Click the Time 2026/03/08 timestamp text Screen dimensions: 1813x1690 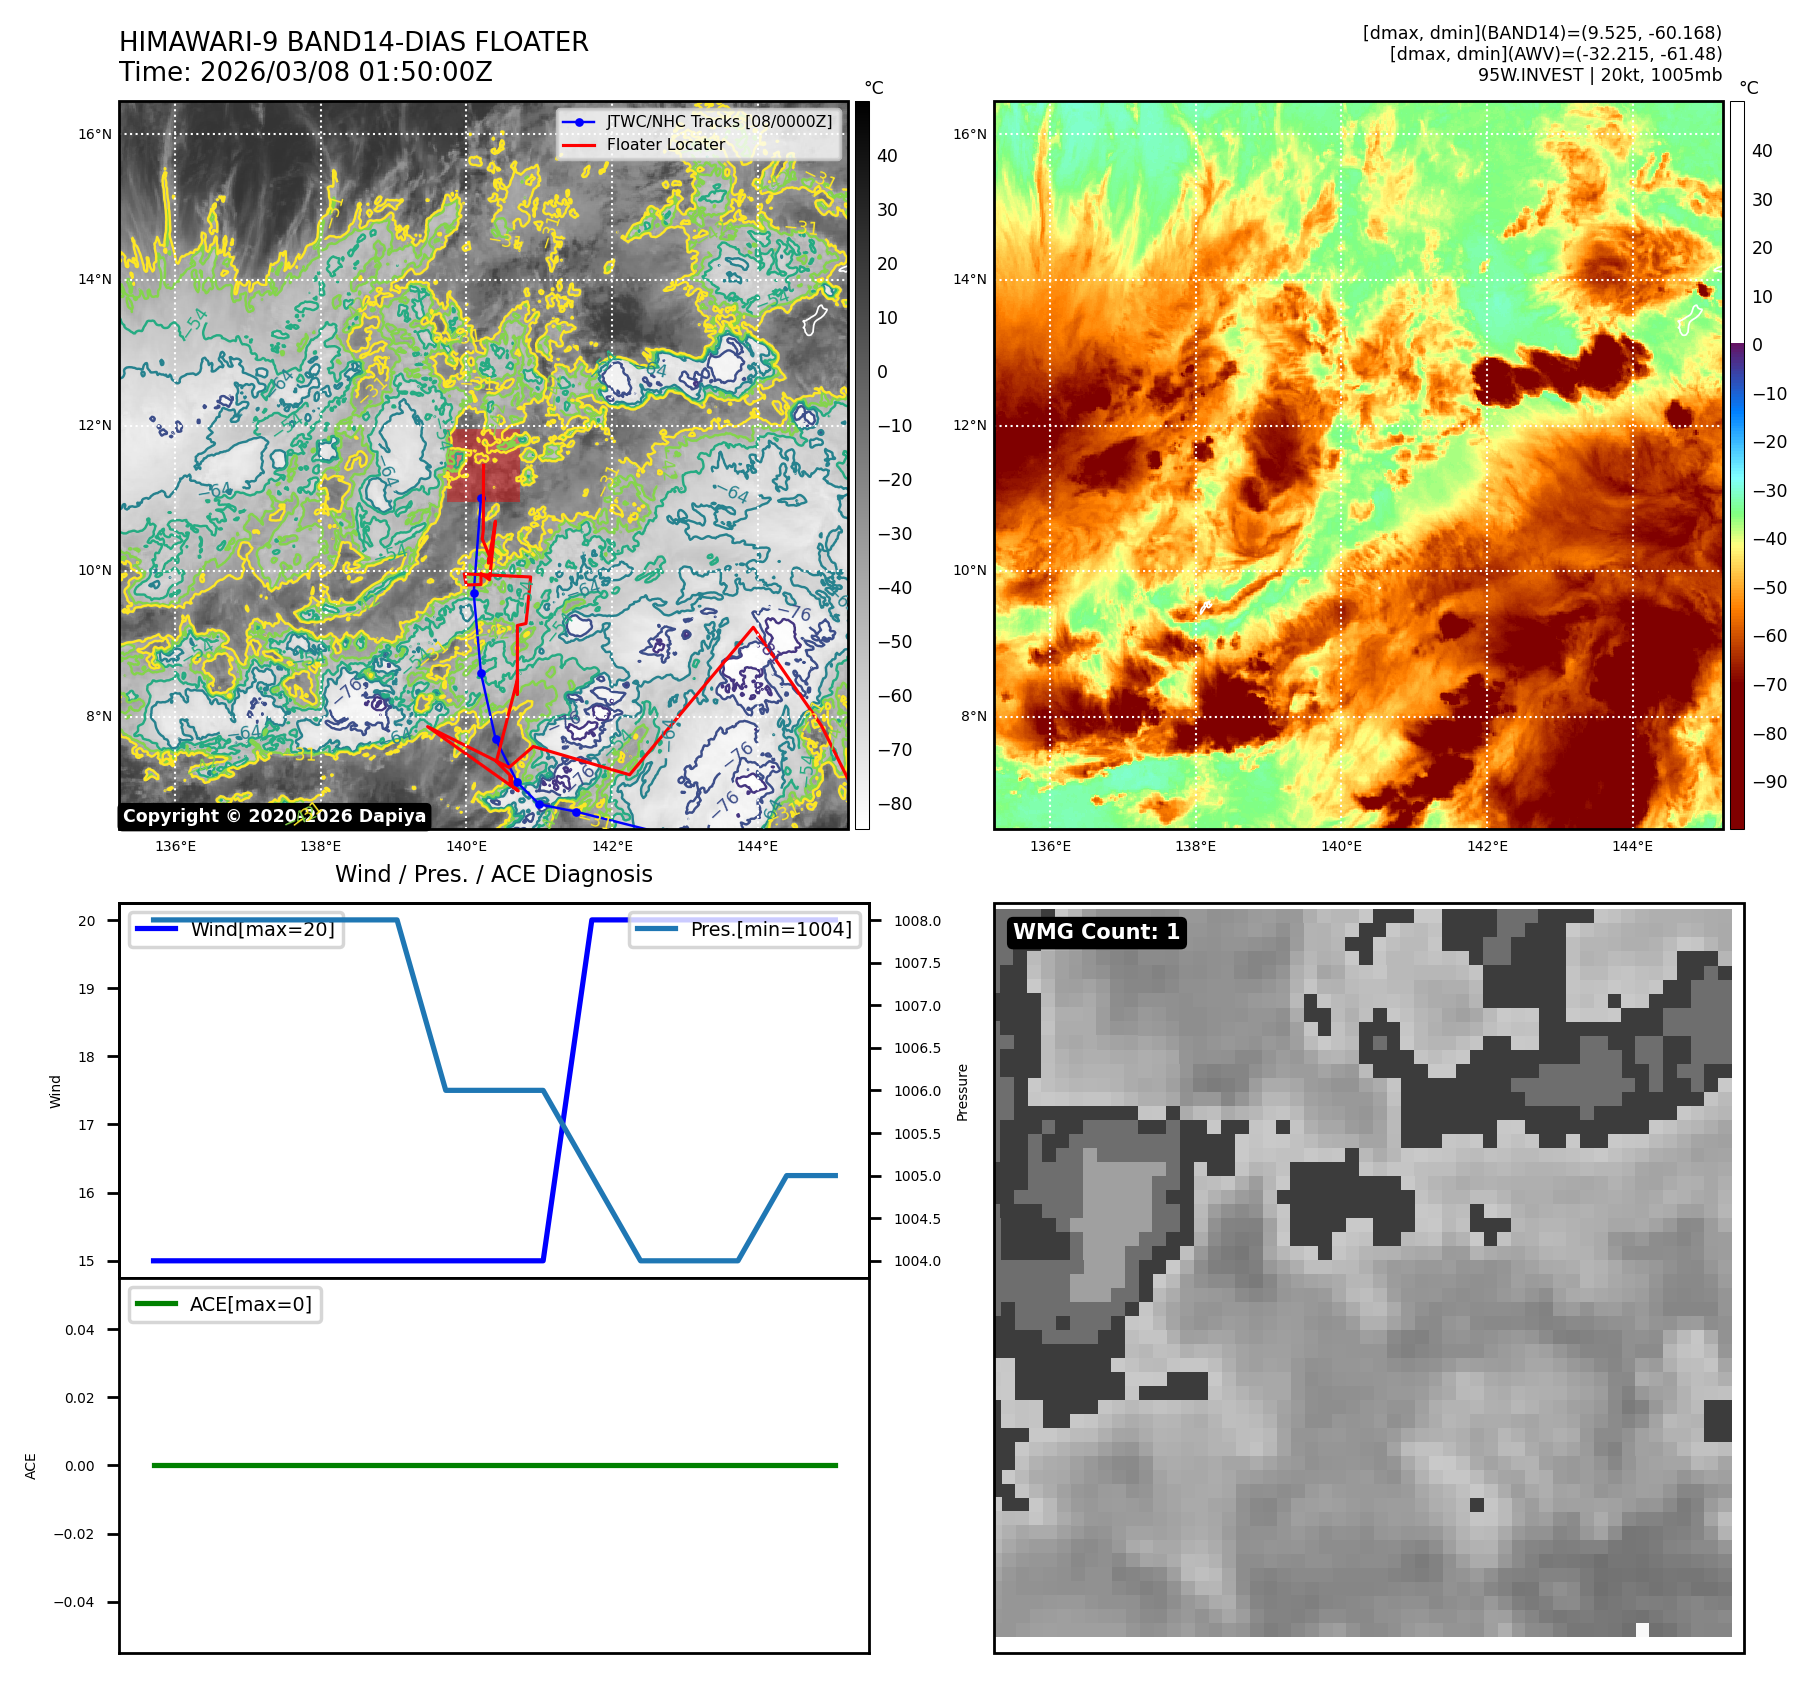click(306, 72)
